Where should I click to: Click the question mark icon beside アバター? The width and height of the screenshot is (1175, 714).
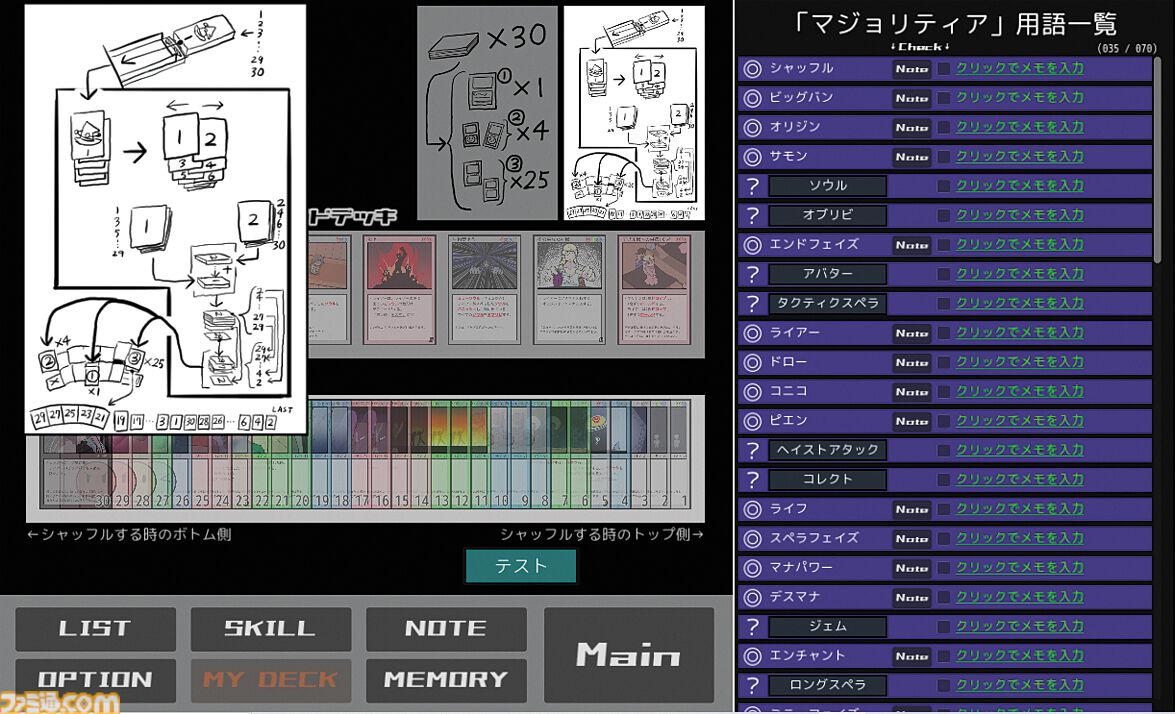click(x=752, y=274)
